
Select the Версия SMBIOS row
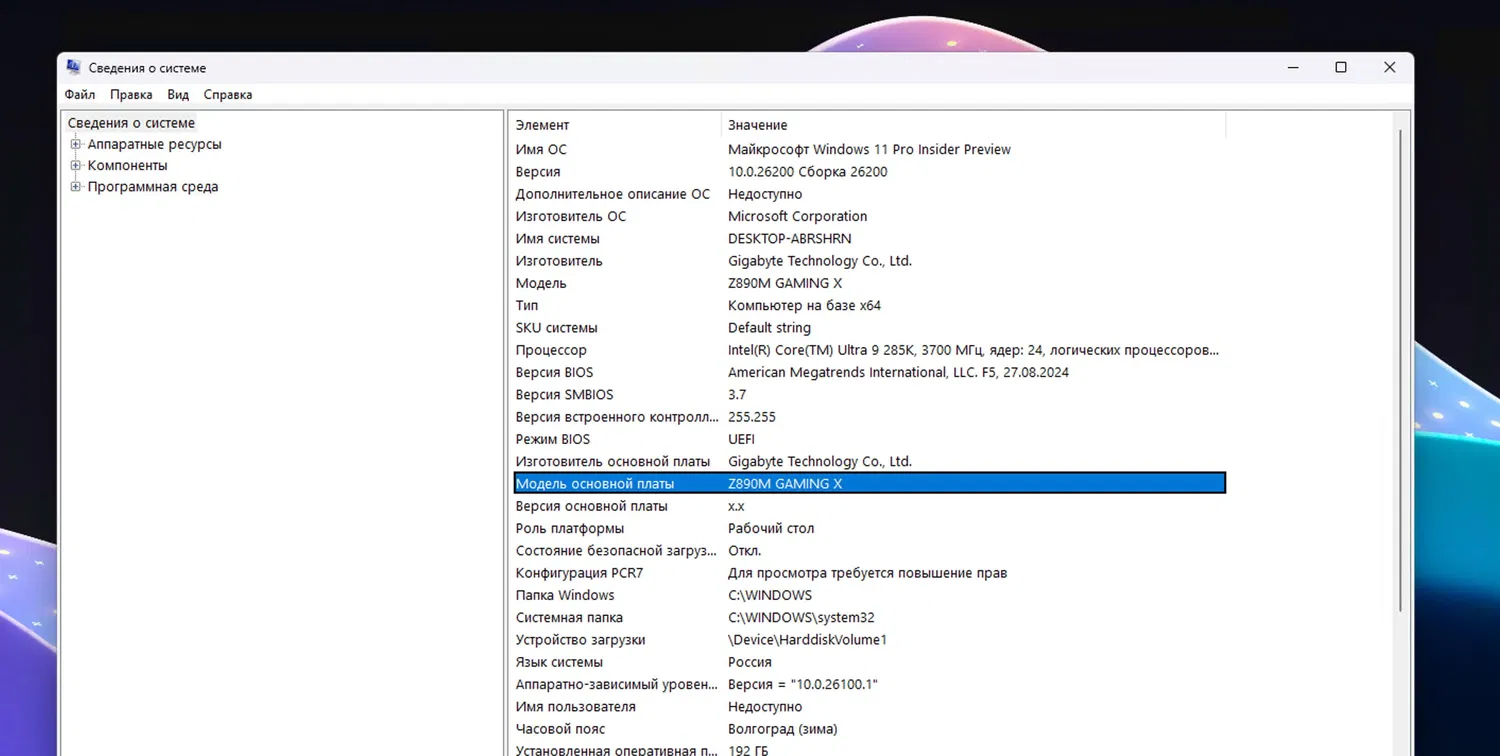[x=869, y=395]
